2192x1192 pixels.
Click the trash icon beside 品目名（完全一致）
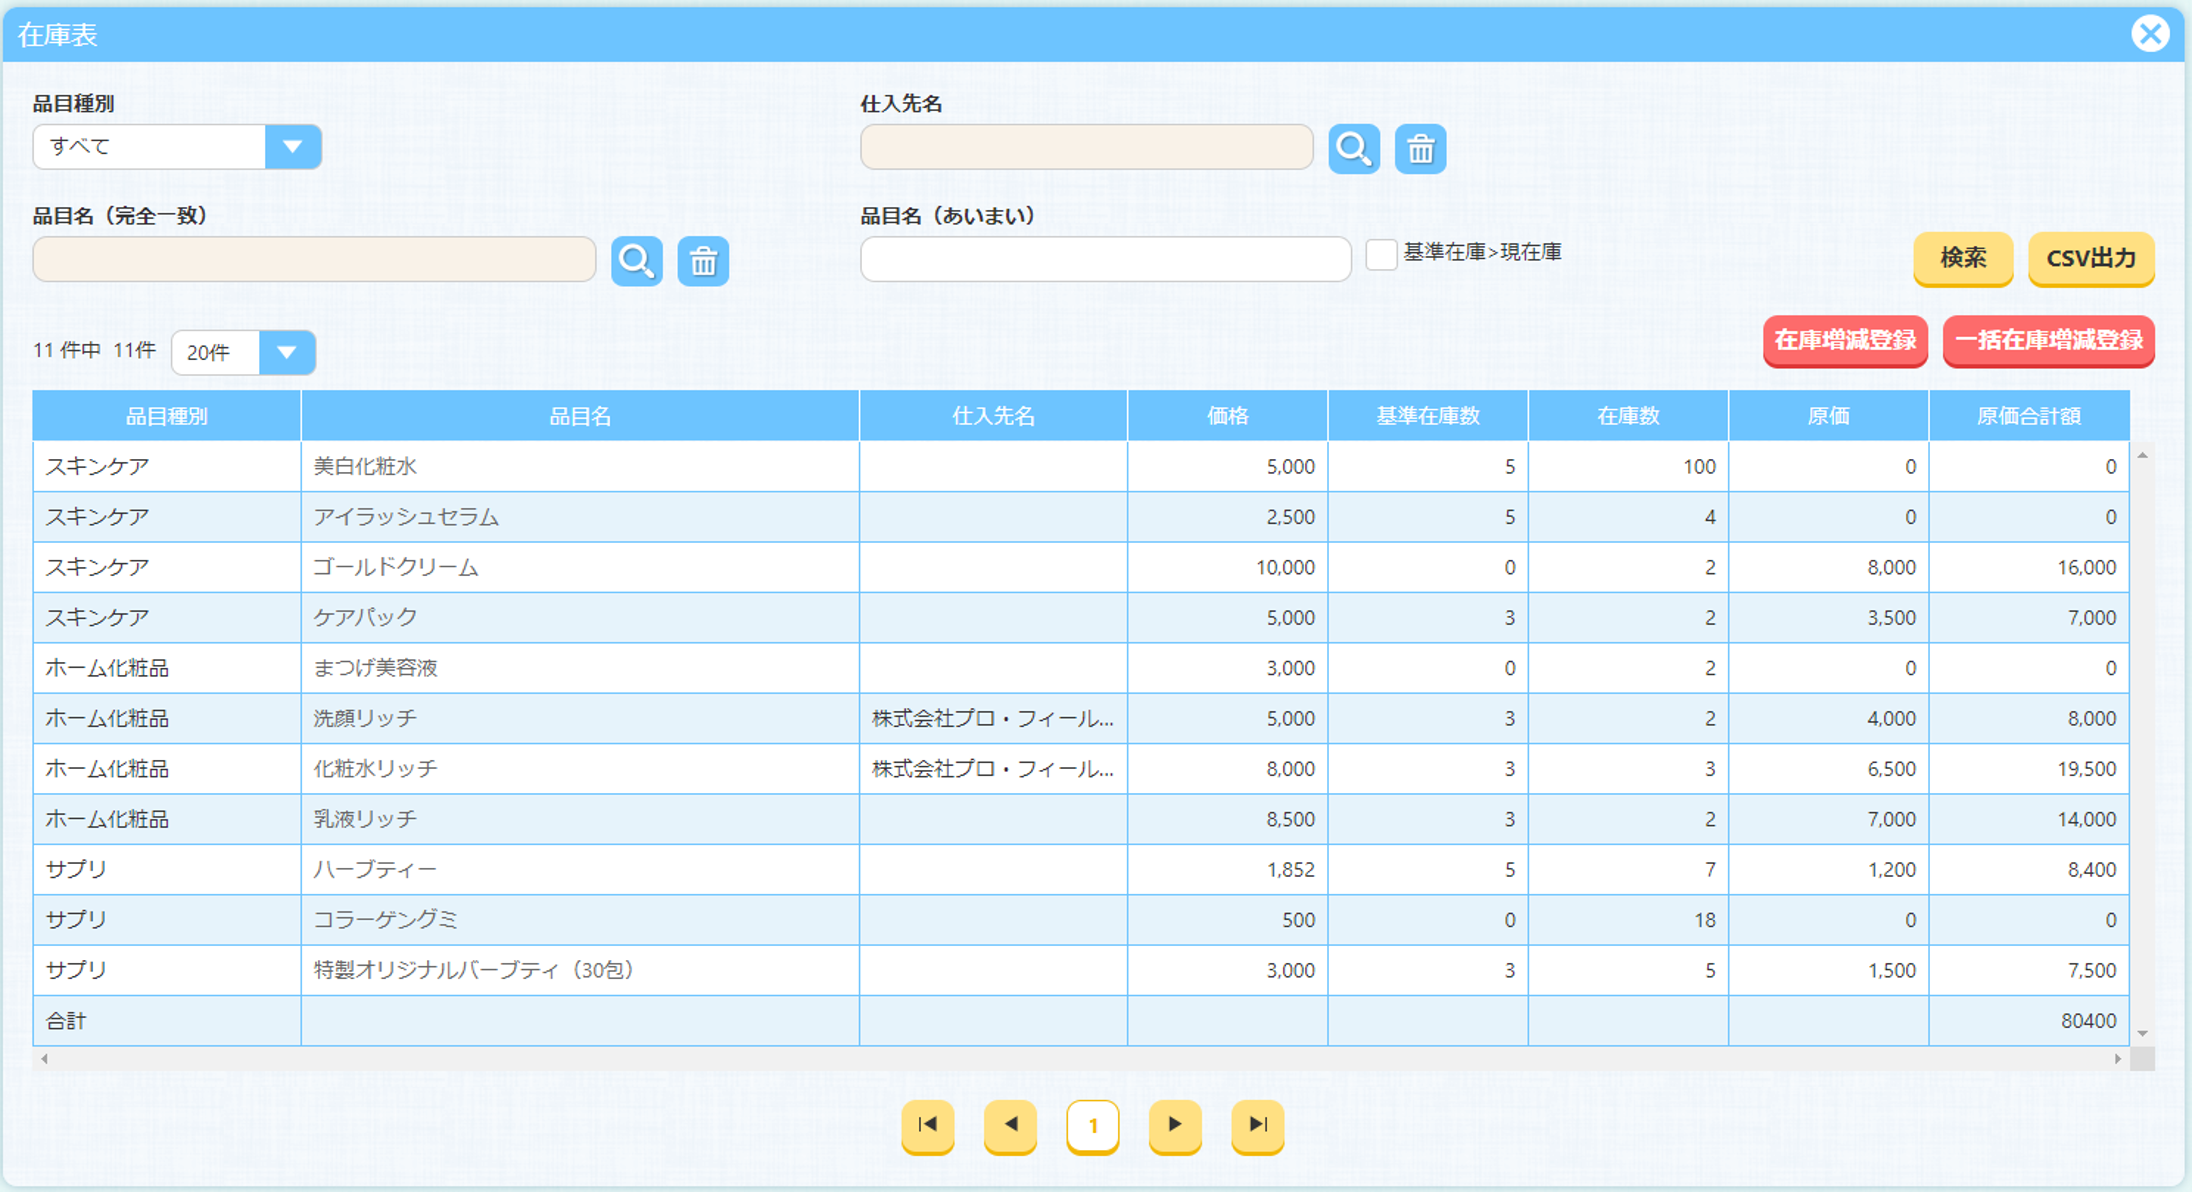(x=703, y=261)
